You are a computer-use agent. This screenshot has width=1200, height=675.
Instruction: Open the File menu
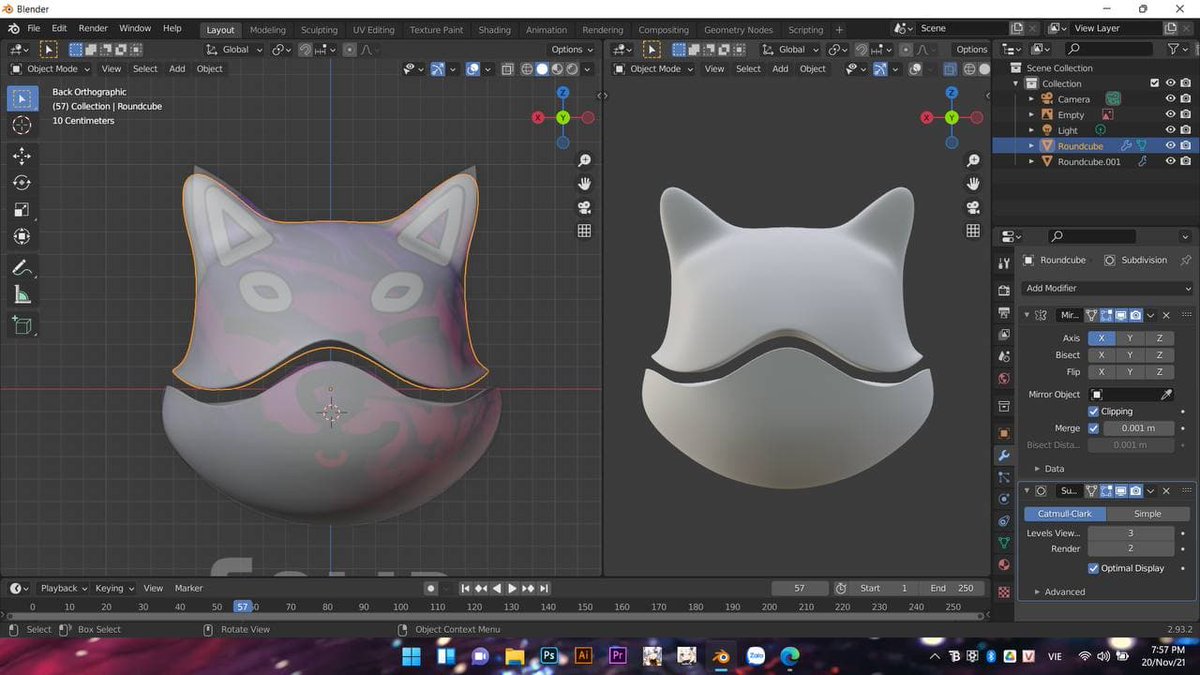pos(33,29)
